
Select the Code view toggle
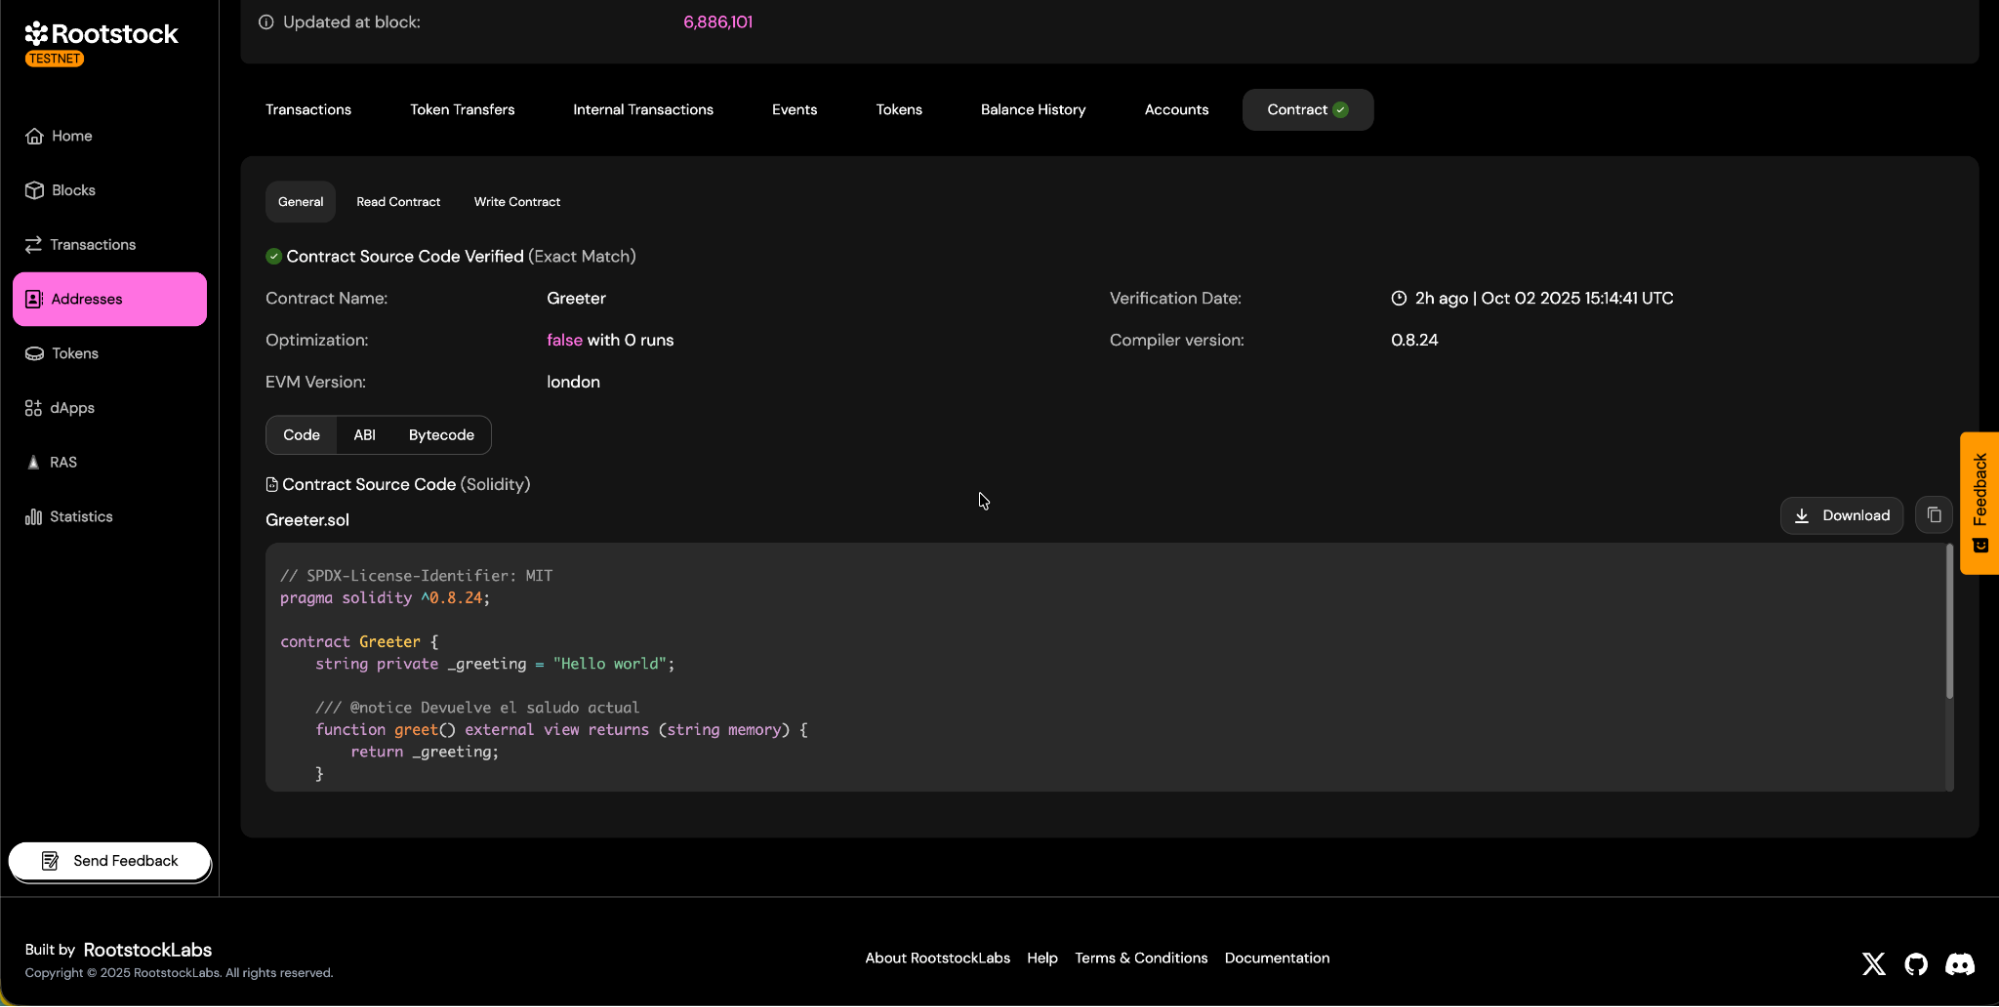coord(301,435)
